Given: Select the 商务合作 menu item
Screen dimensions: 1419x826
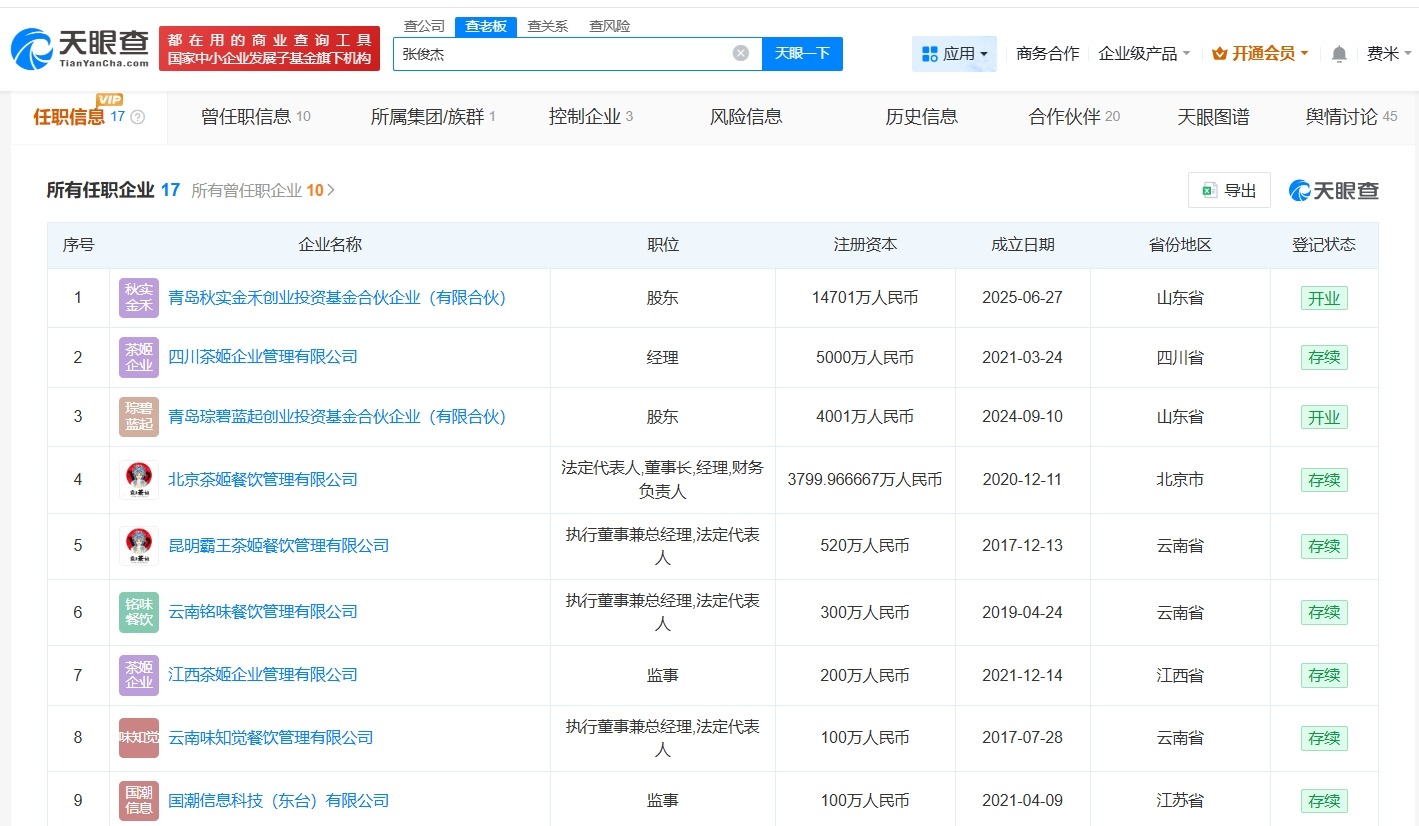Looking at the screenshot, I should (x=1047, y=54).
